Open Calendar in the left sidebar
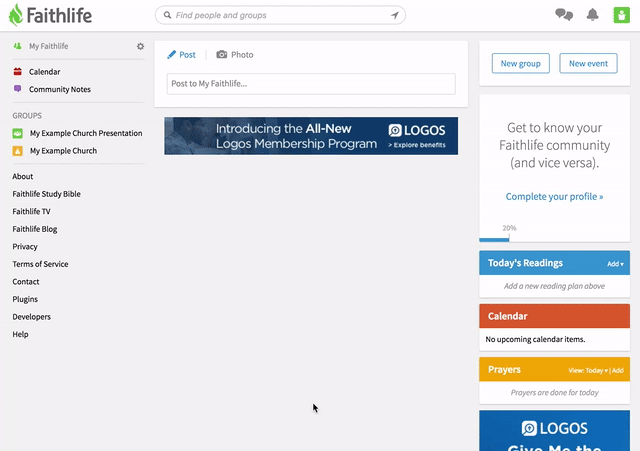The height and width of the screenshot is (451, 640). tap(44, 72)
